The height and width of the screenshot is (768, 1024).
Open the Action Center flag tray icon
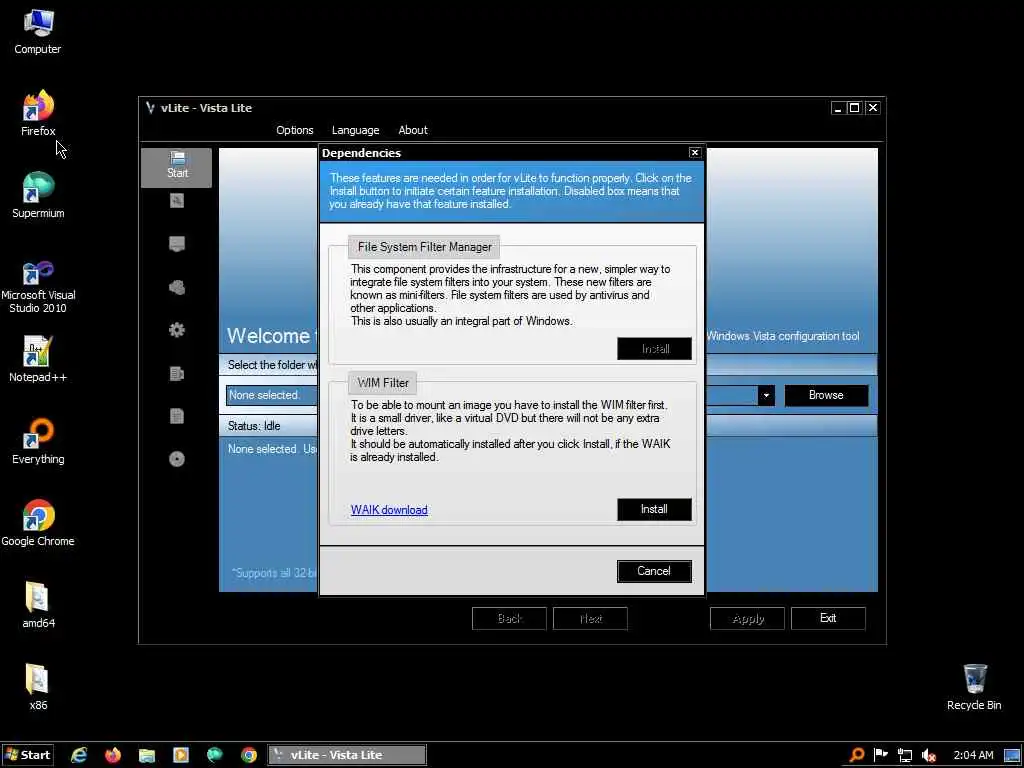pos(881,756)
